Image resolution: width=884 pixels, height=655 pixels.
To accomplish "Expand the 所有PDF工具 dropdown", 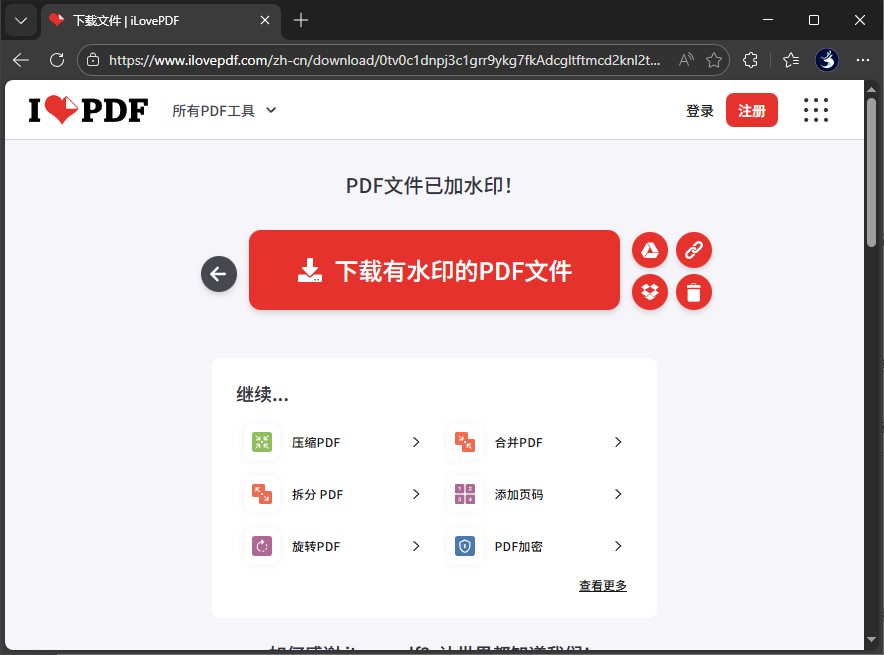I will coord(224,110).
